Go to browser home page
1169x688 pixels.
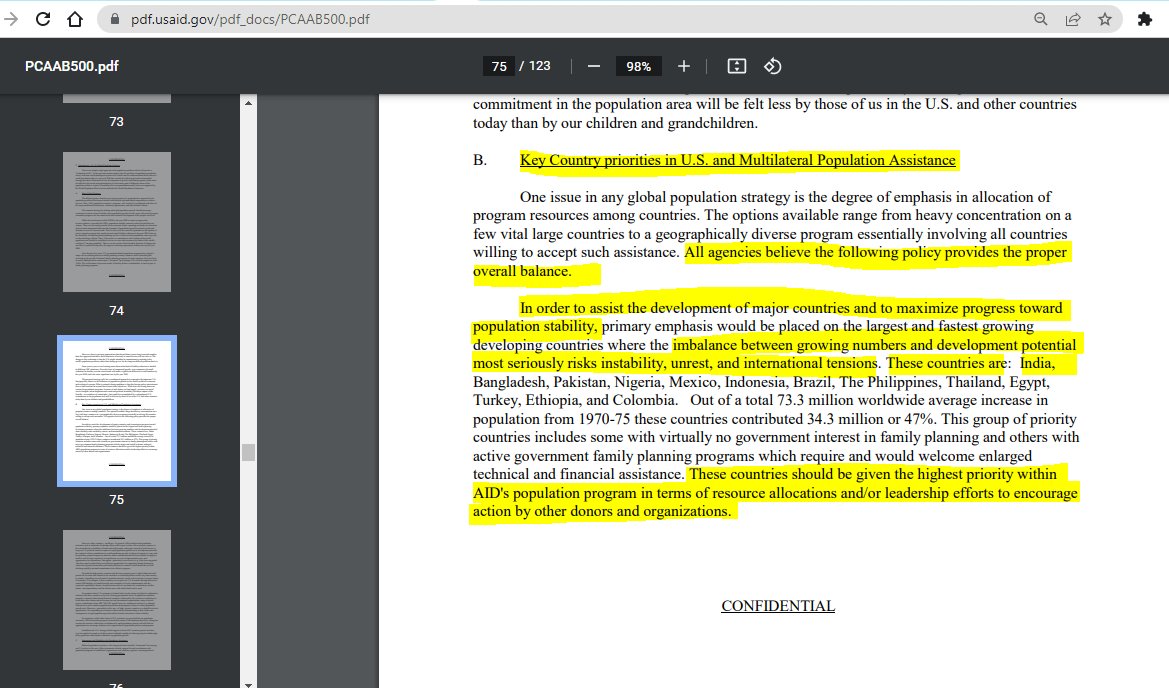click(75, 19)
